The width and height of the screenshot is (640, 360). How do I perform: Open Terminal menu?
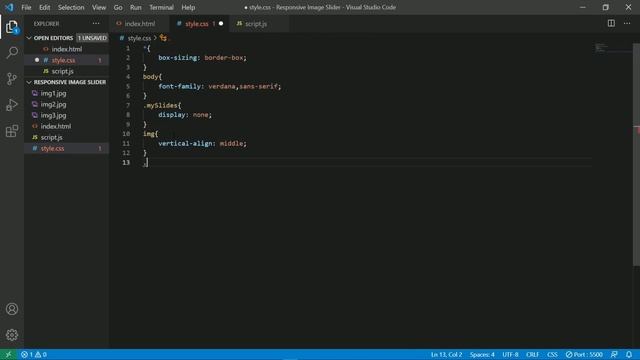161,7
